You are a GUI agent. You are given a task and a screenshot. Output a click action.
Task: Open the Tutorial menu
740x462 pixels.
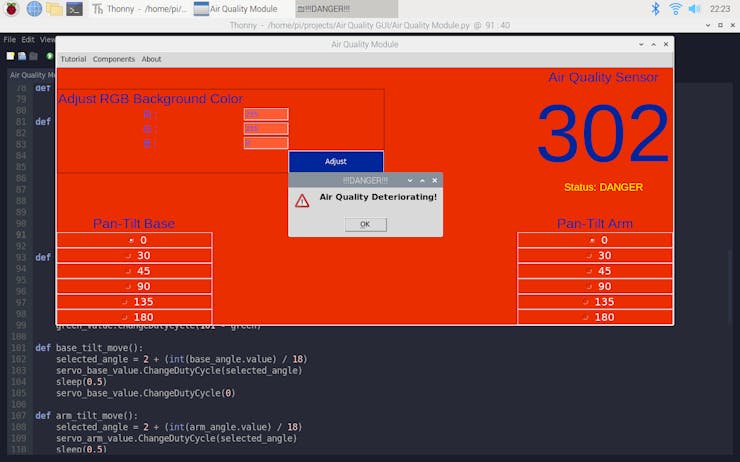73,59
